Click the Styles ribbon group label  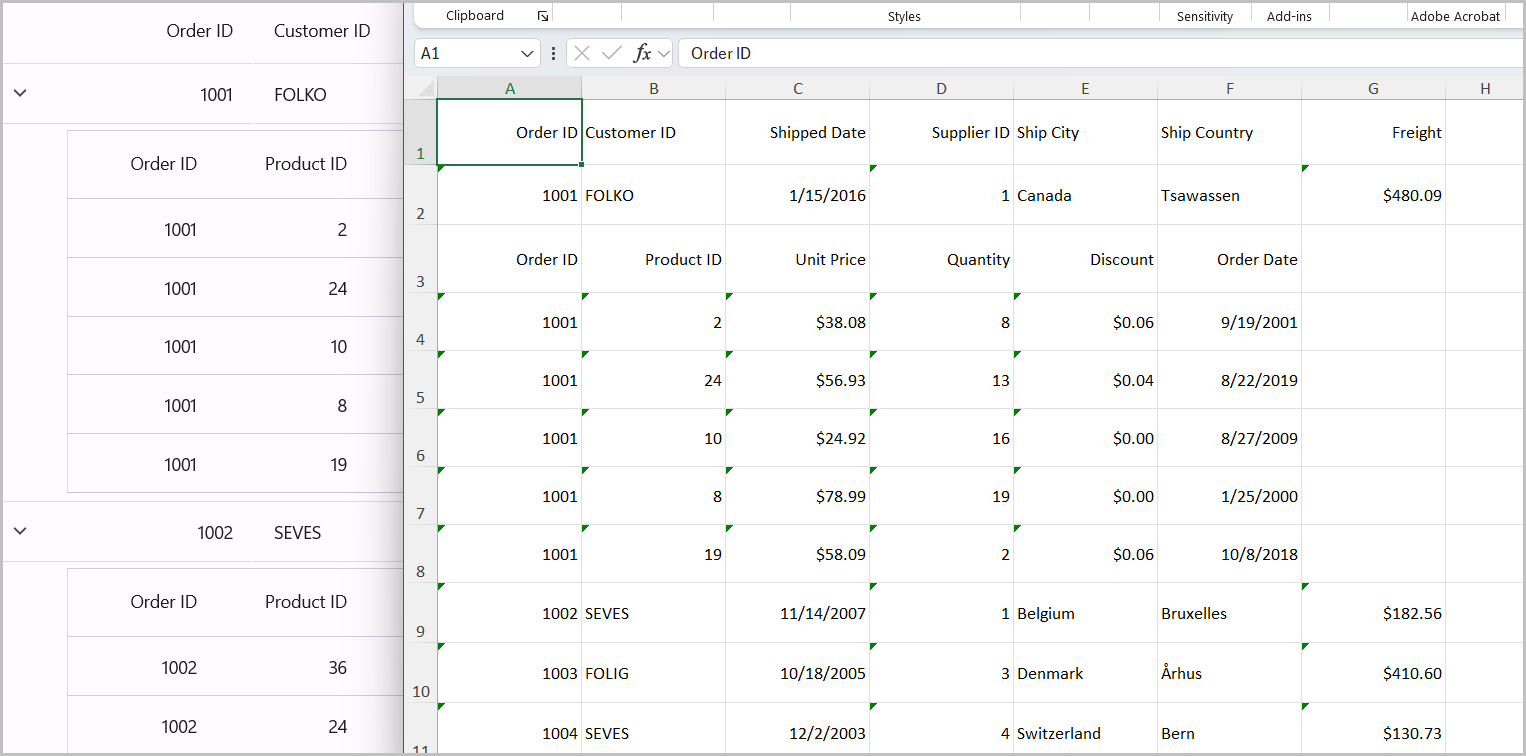[904, 15]
